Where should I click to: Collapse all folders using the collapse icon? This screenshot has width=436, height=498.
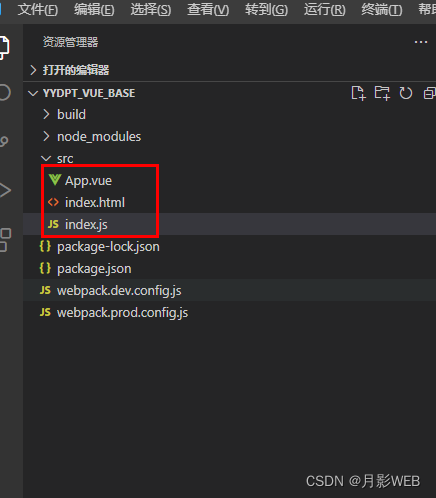click(x=430, y=93)
